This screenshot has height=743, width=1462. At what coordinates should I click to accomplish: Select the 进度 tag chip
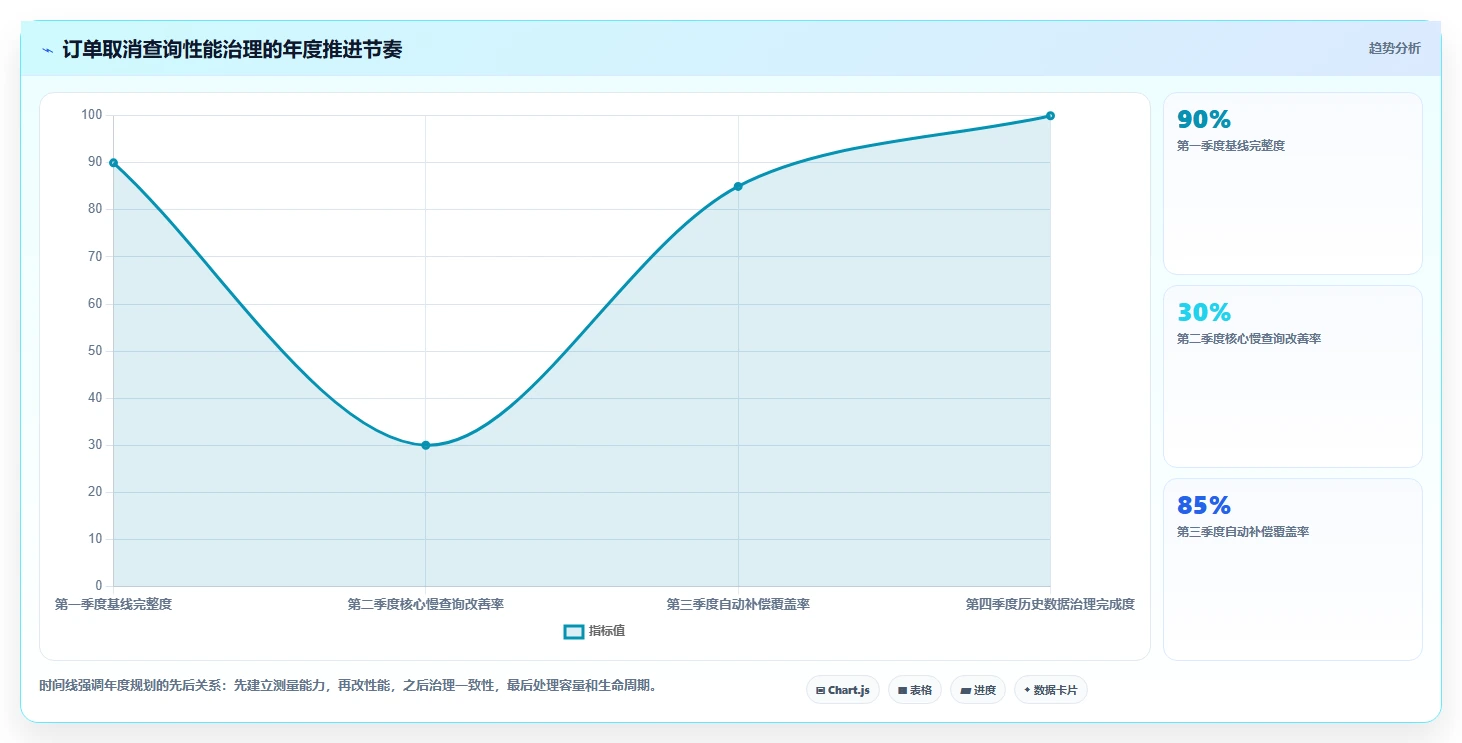[x=978, y=690]
